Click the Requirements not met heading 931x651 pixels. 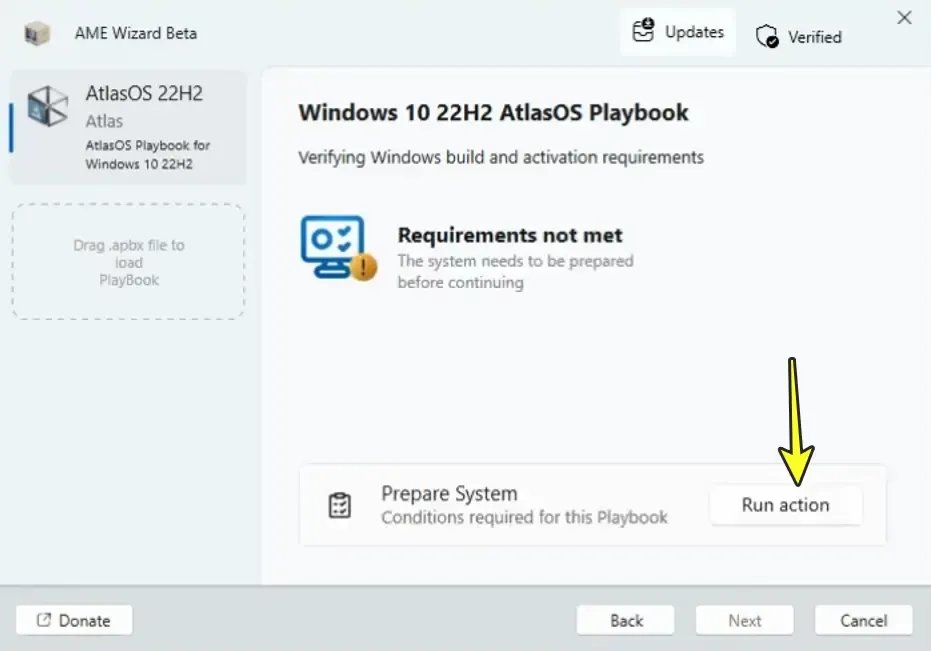[510, 236]
